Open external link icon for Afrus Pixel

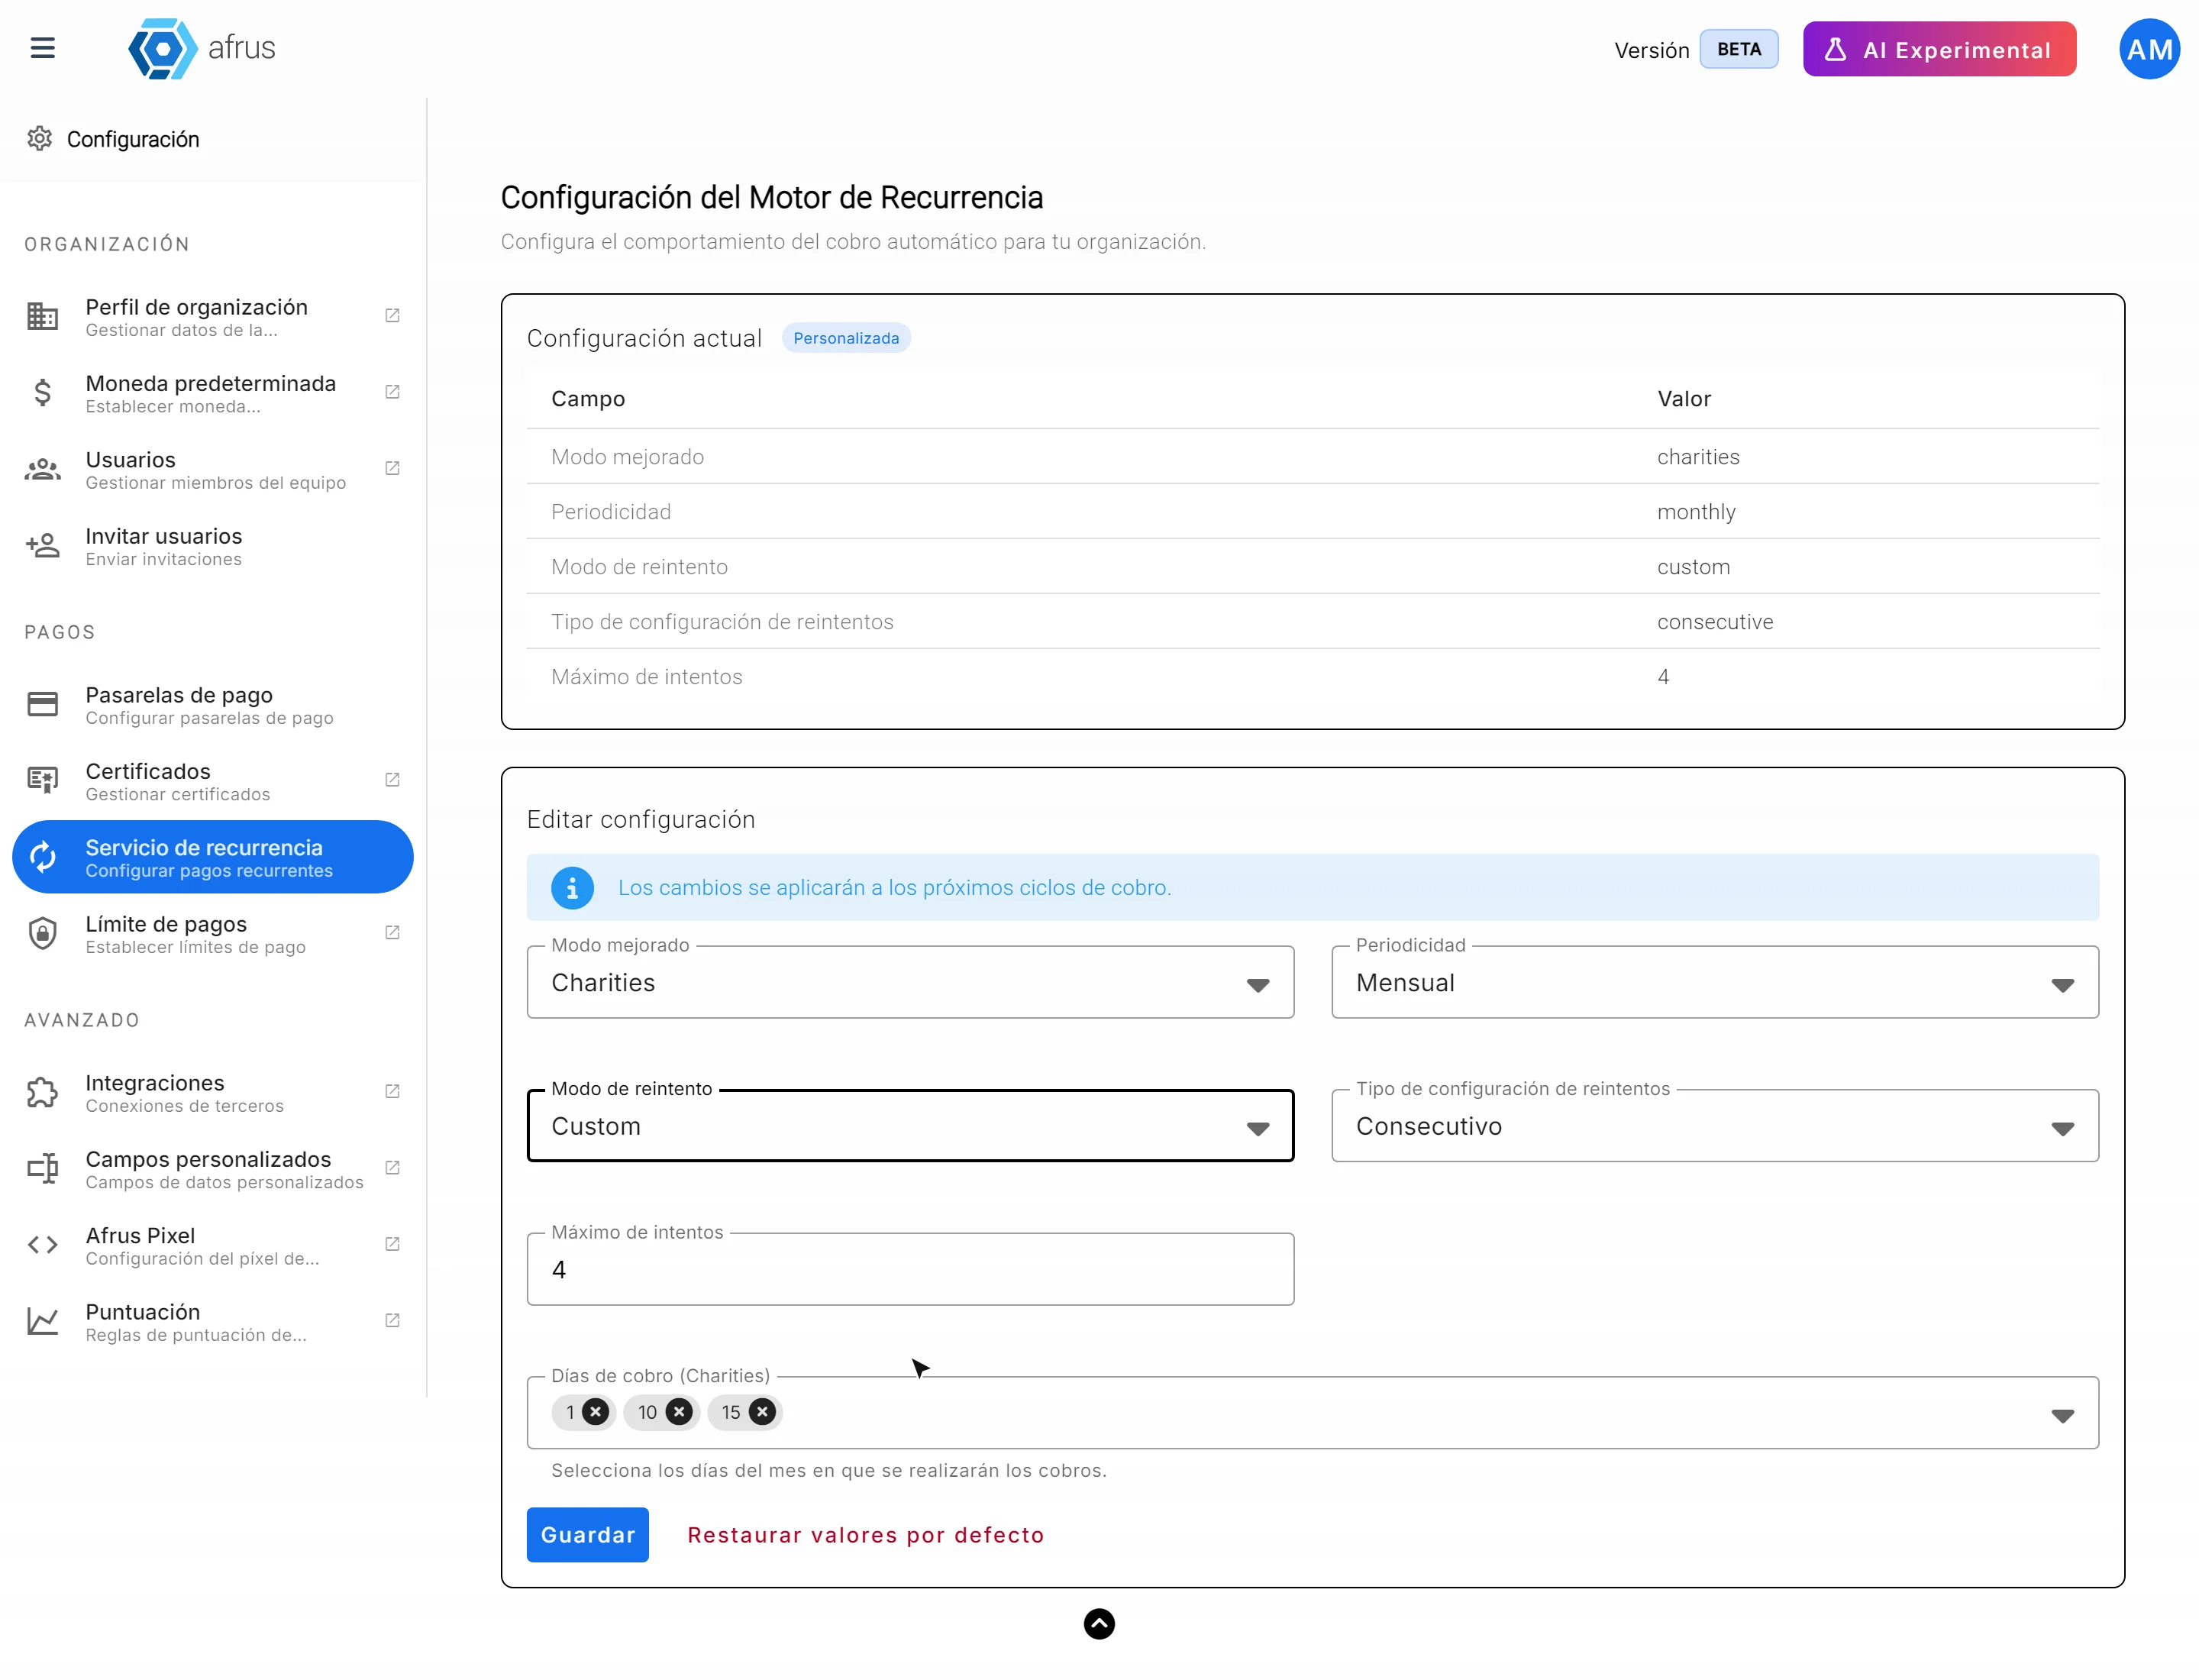392,1245
